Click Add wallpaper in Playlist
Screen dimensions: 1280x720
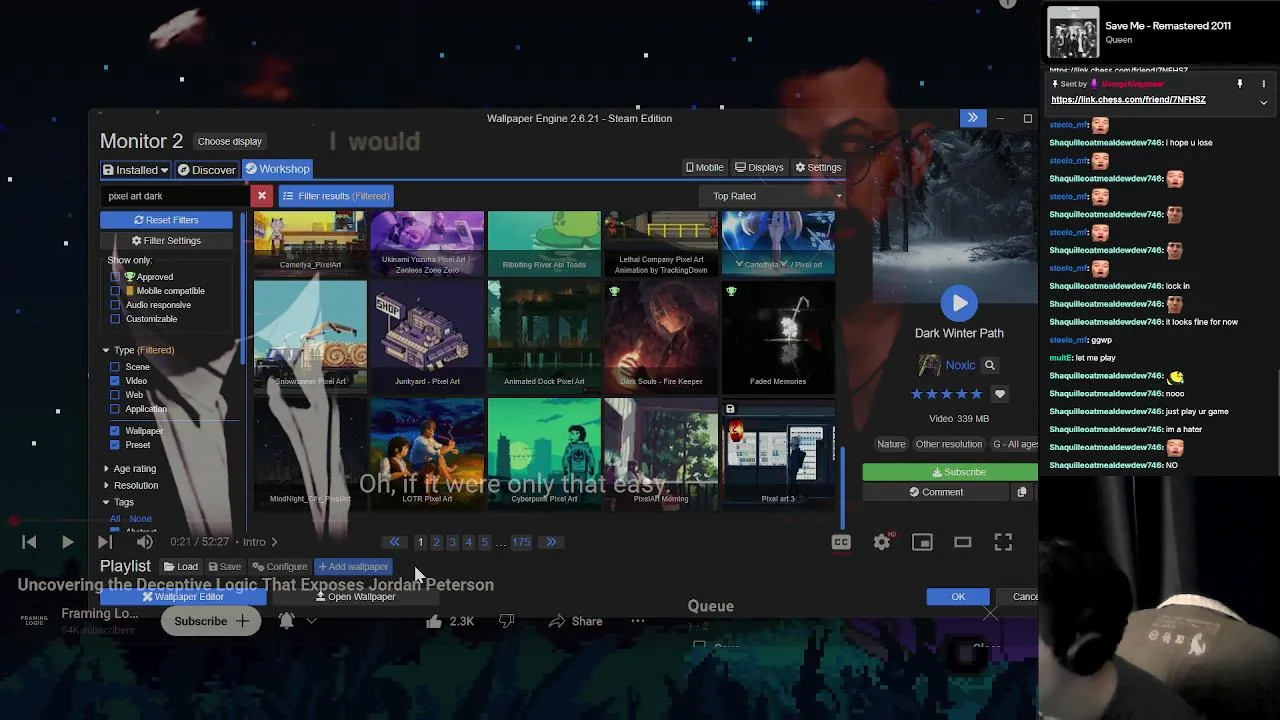pyautogui.click(x=353, y=567)
